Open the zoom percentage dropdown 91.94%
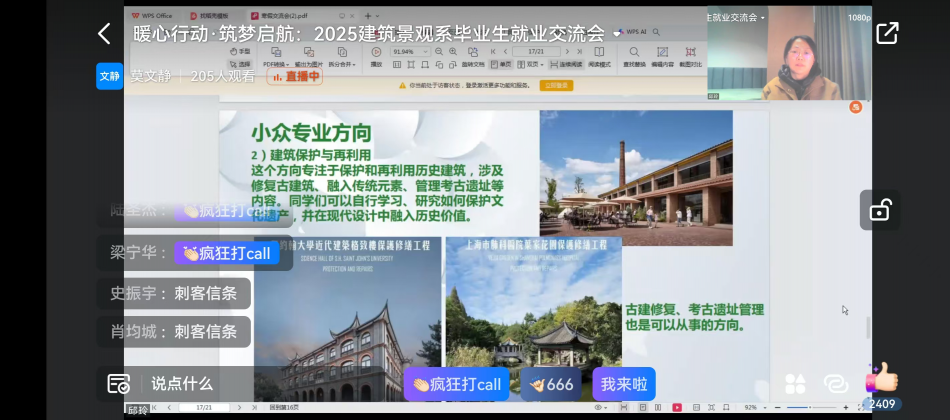950x420 pixels. [x=410, y=51]
